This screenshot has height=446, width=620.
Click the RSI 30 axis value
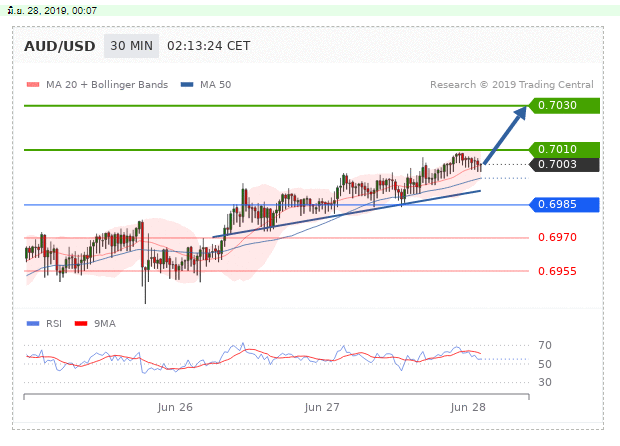(x=545, y=382)
